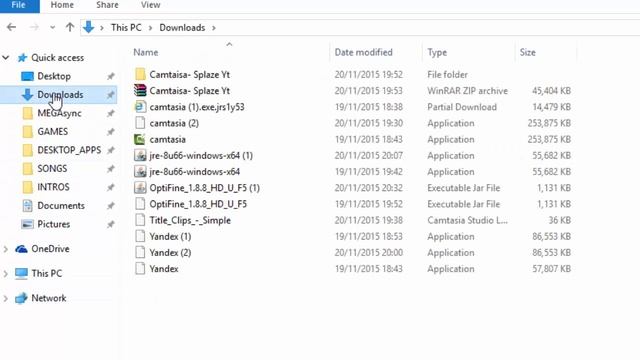Select the Camtaisa- Splaze Yt WinRAR archive icon
Screen dimensions: 640x360
click(140, 91)
